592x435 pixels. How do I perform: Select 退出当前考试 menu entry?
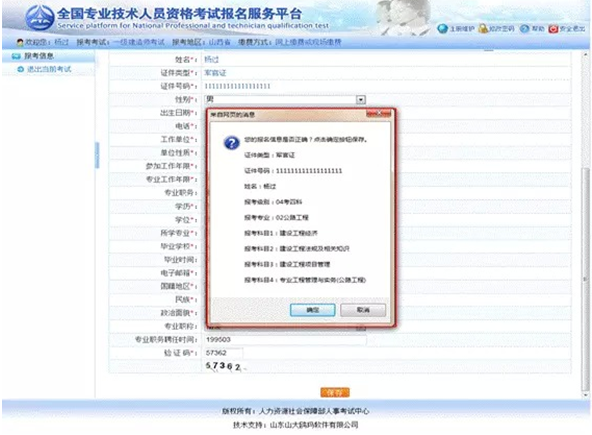[x=48, y=69]
